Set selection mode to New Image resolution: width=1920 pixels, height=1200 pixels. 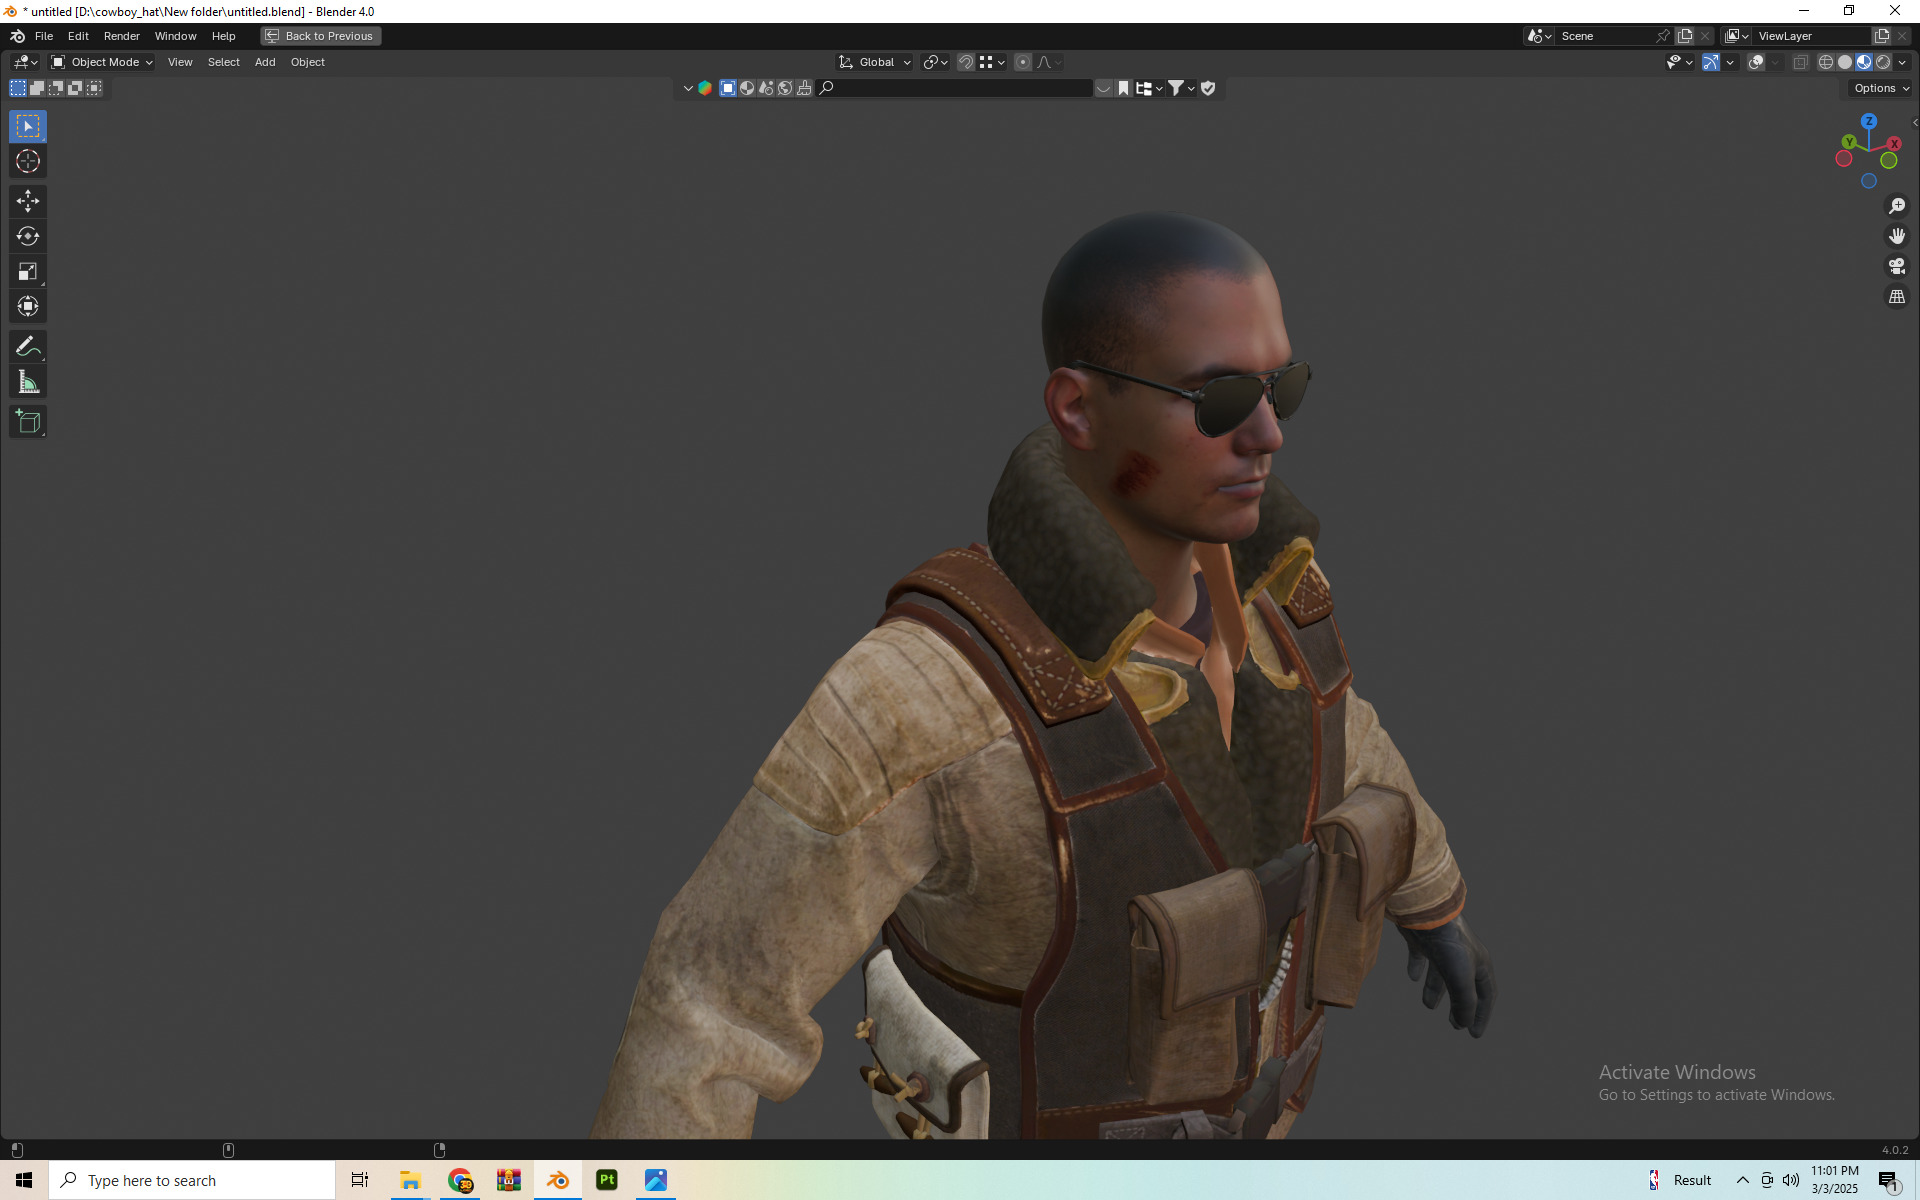coord(18,88)
